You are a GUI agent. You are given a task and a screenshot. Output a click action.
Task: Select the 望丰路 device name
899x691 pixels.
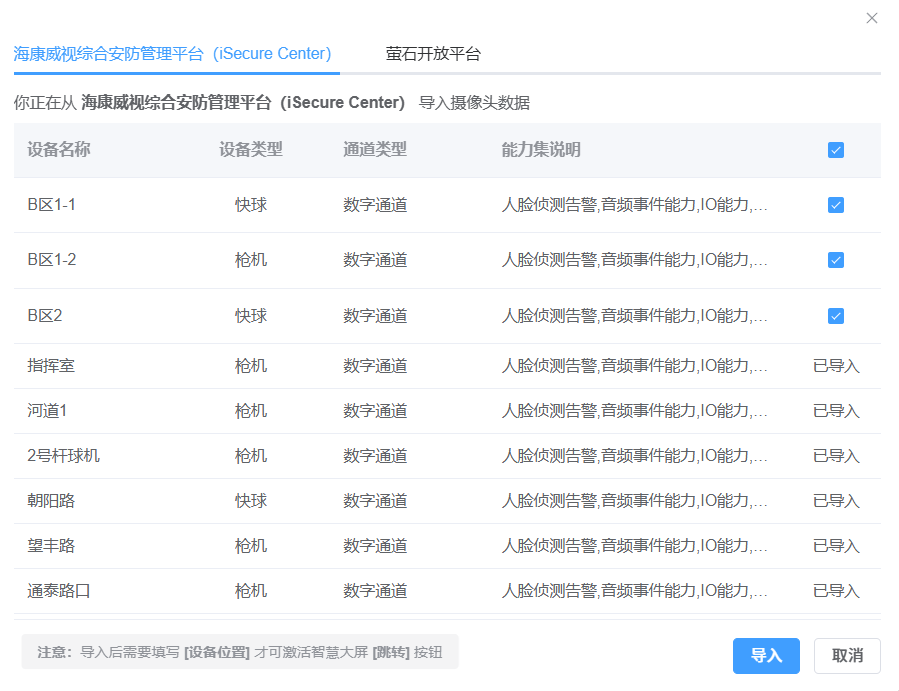point(51,546)
